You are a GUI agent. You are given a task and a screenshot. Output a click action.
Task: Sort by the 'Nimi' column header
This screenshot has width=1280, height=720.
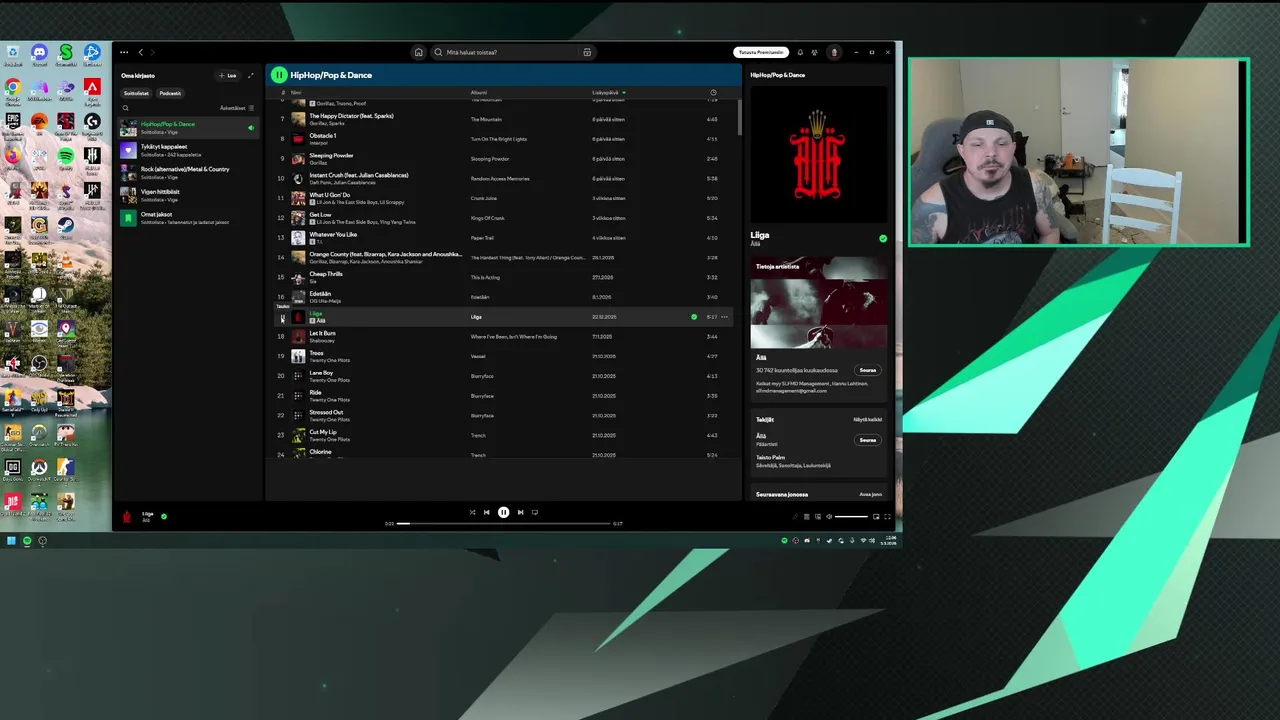296,93
